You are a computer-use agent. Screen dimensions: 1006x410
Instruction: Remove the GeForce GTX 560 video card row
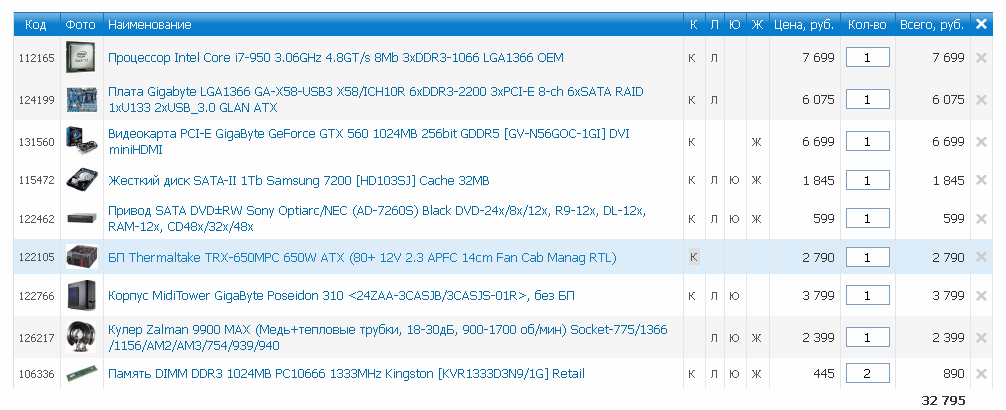click(981, 142)
